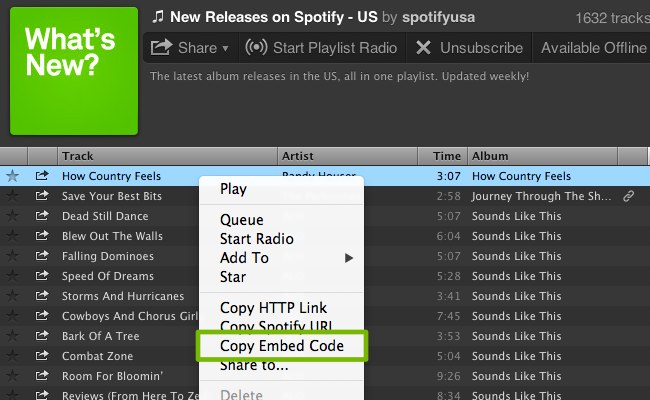
Task: Select Star in the context menu
Action: (x=233, y=277)
